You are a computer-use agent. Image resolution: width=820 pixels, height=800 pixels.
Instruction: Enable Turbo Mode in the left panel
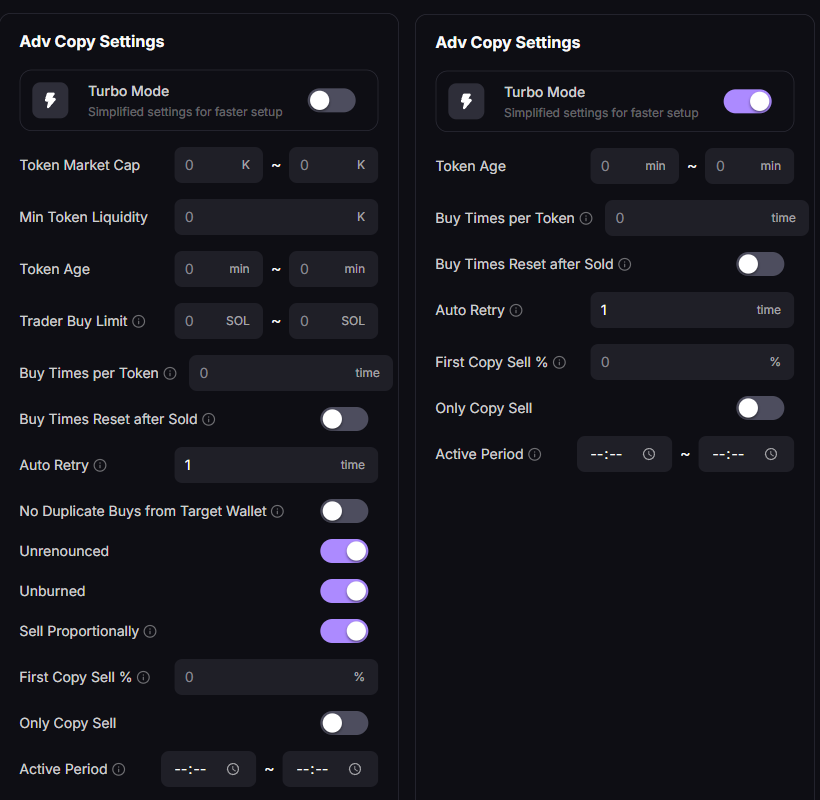pos(331,100)
